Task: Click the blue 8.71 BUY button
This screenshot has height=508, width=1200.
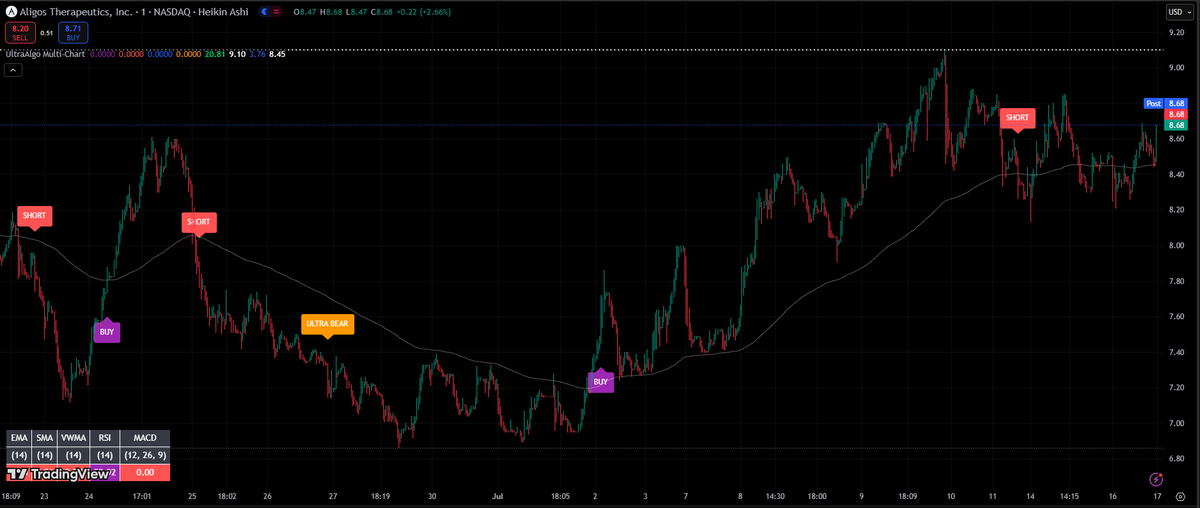Action: click(73, 32)
